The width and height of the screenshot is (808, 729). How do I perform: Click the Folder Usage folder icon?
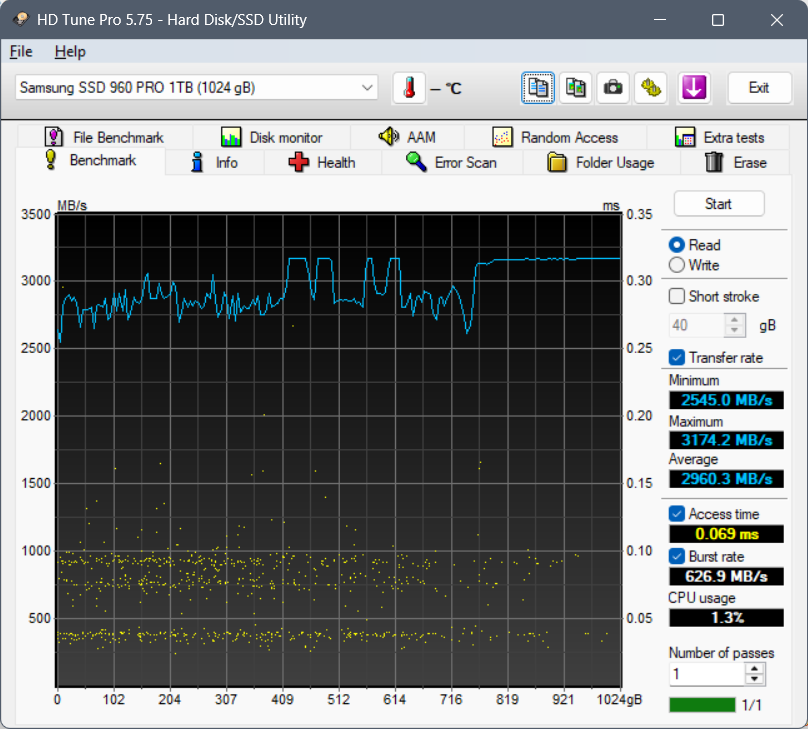557,162
